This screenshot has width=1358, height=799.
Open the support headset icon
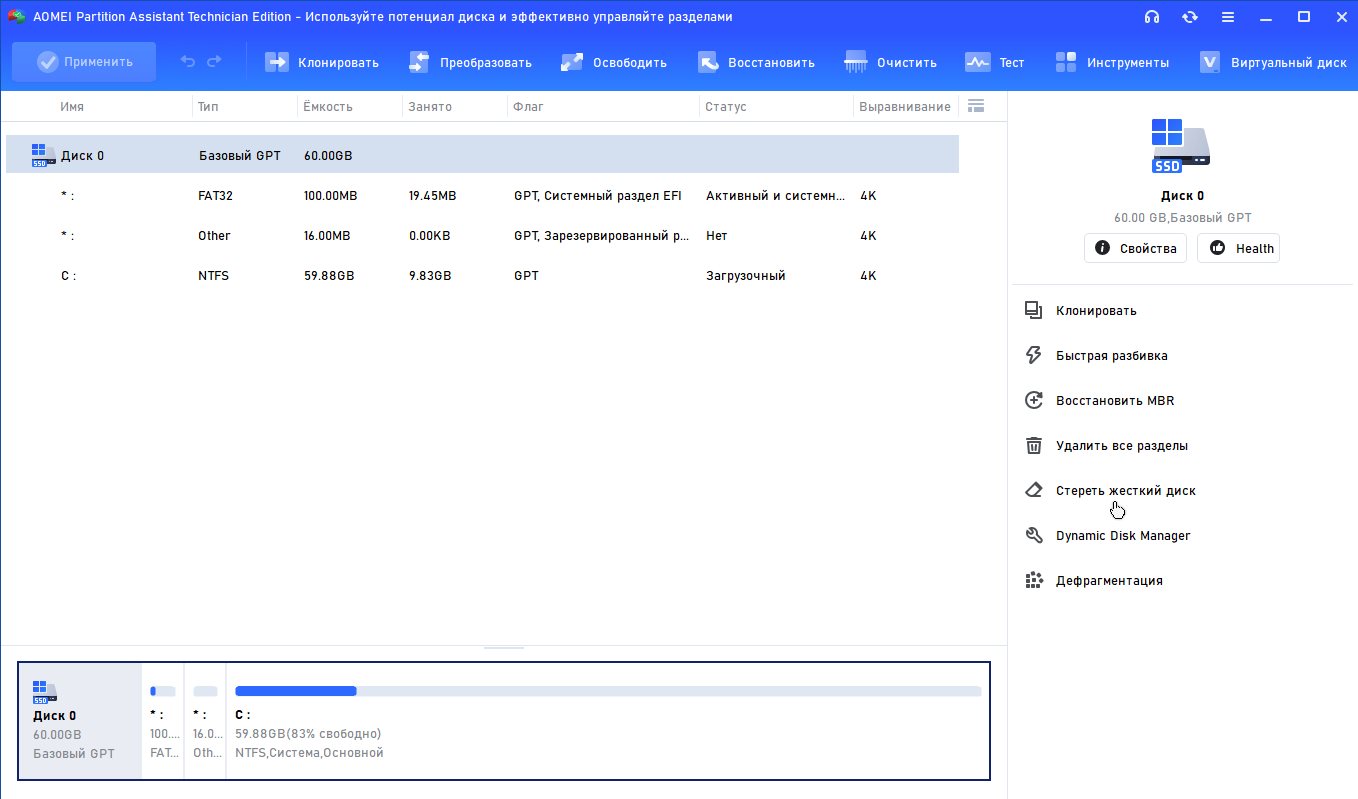coord(1152,17)
